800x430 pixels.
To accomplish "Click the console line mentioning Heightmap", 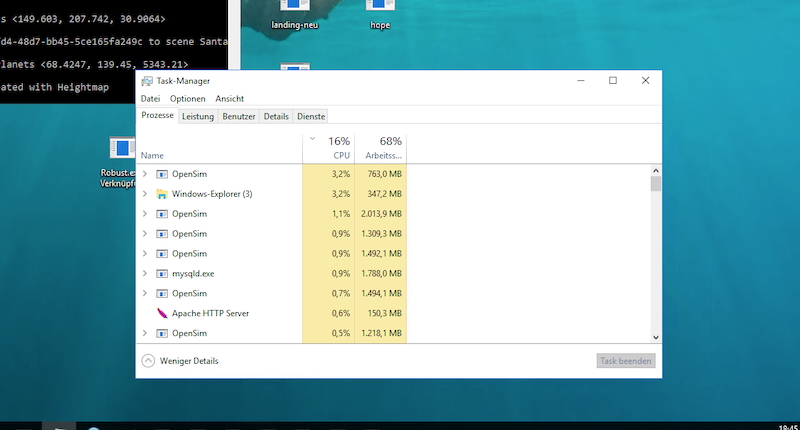I will click(54, 87).
